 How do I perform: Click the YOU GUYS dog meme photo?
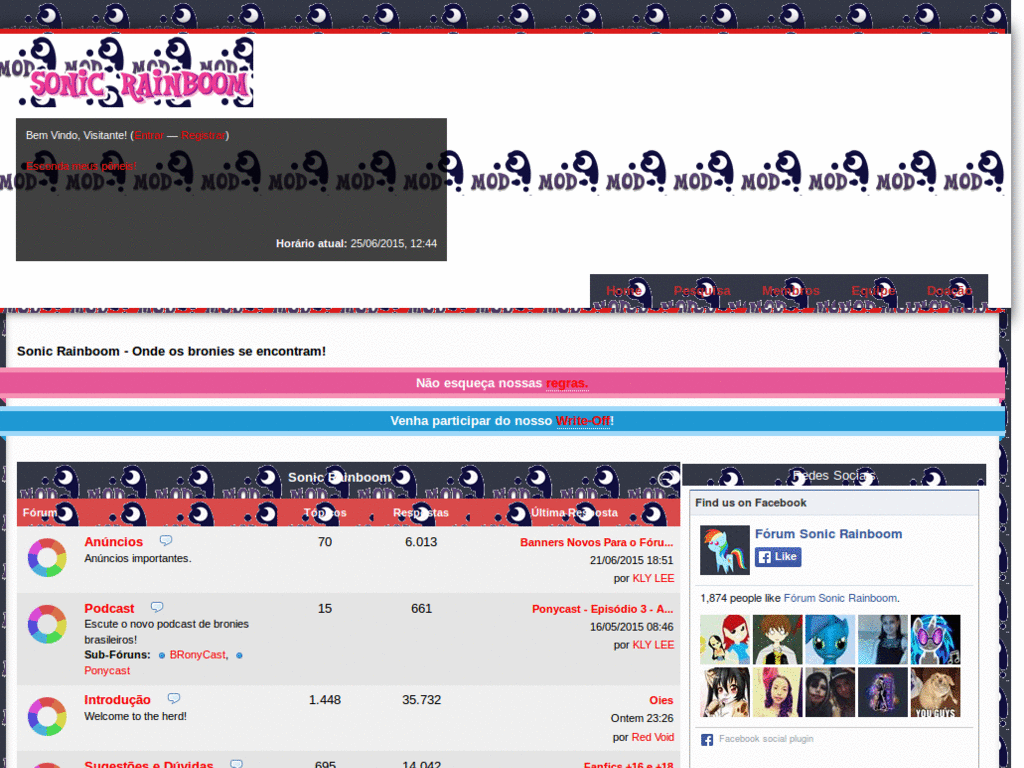pos(935,692)
